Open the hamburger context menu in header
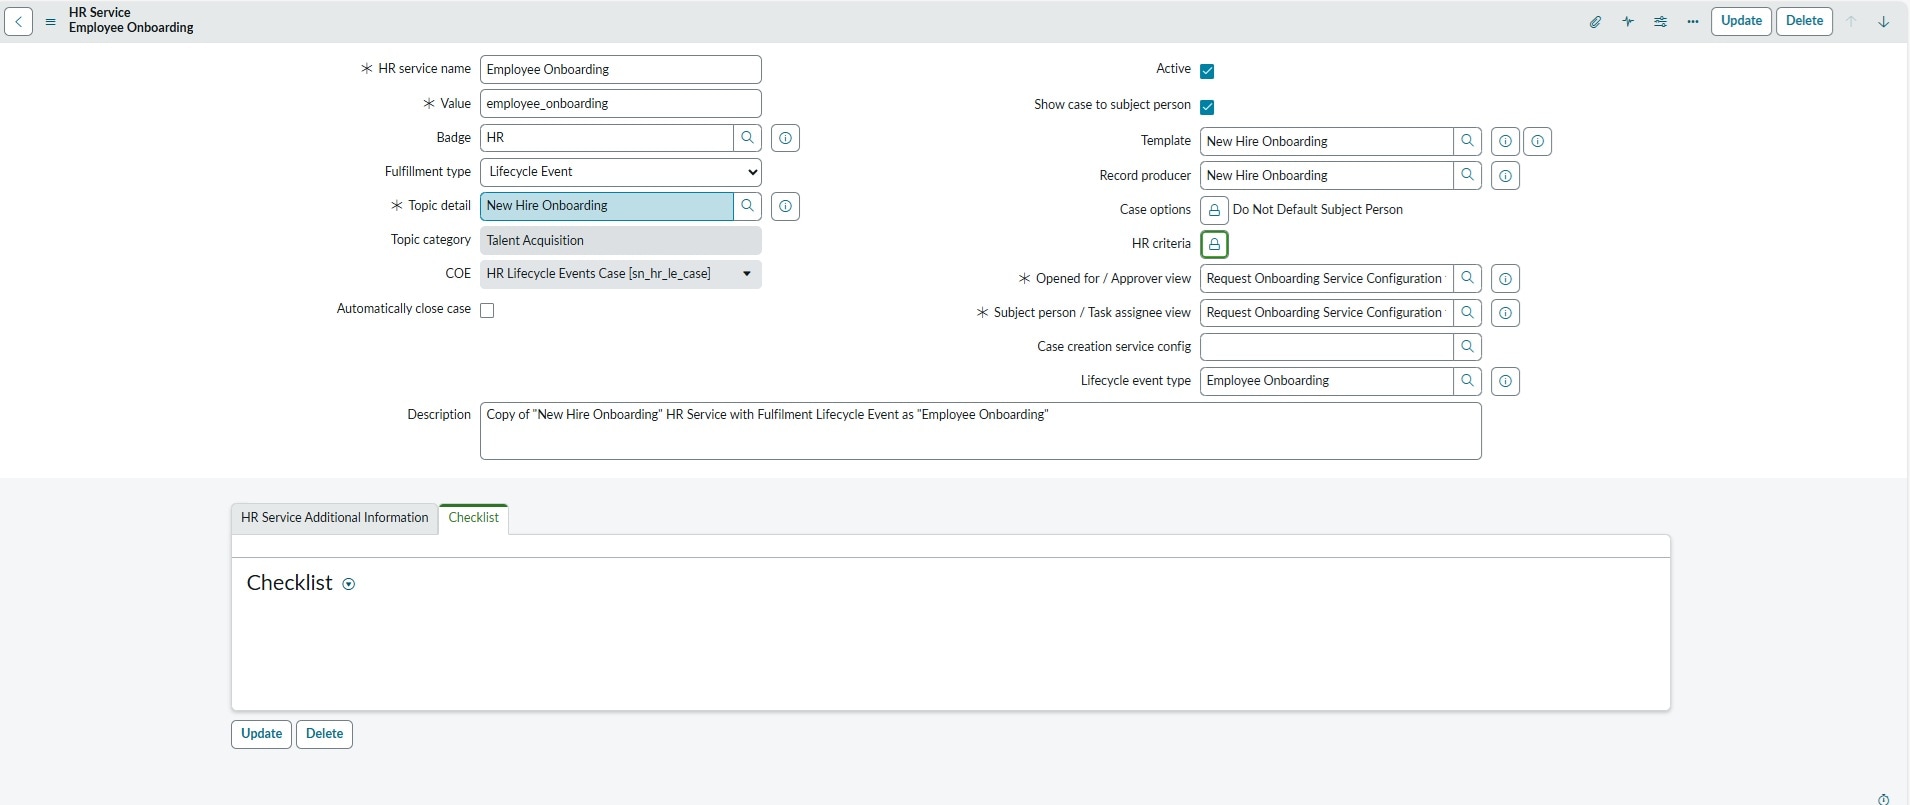This screenshot has width=1910, height=805. (x=50, y=22)
